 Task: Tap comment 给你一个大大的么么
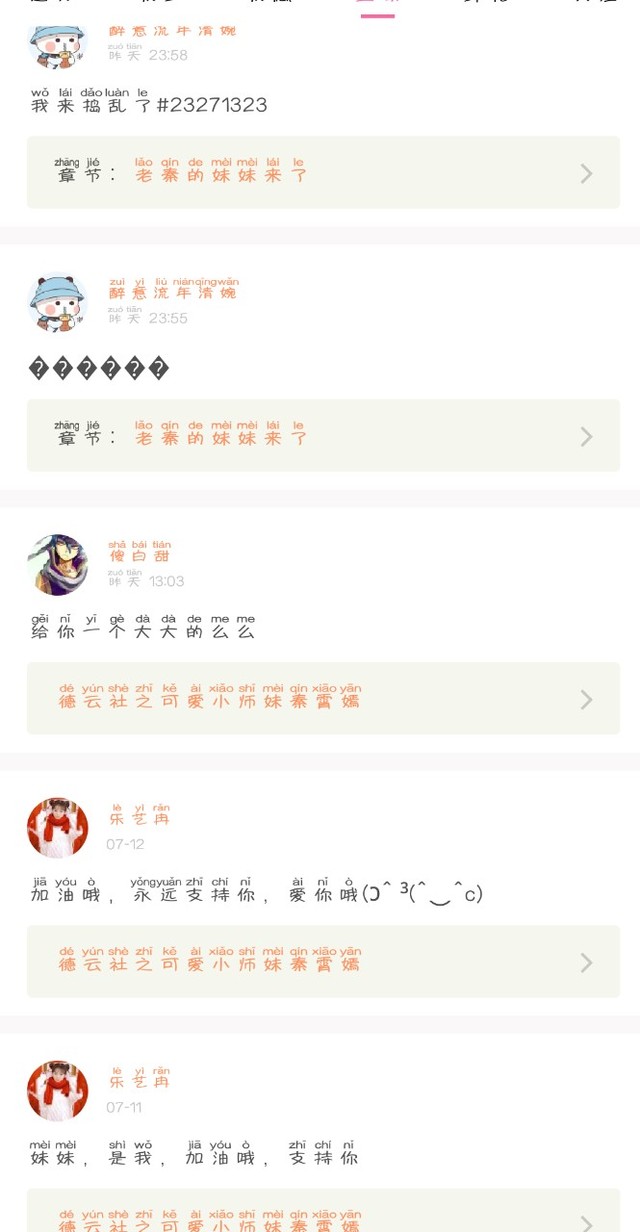point(143,627)
